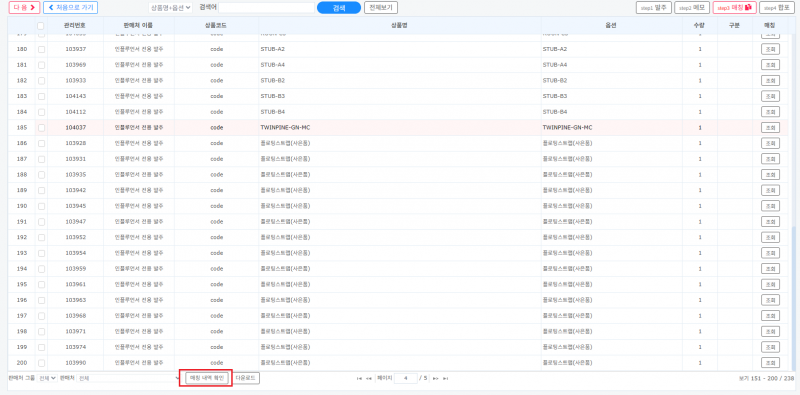The width and height of the screenshot is (800, 395).
Task: Tick the checkbox for row 103945
Action: [41, 206]
